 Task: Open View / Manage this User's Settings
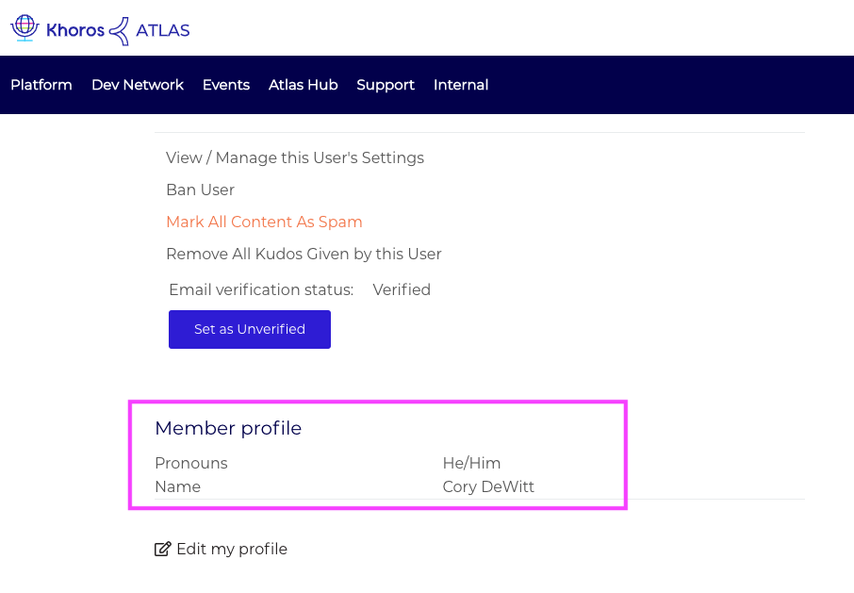(295, 158)
